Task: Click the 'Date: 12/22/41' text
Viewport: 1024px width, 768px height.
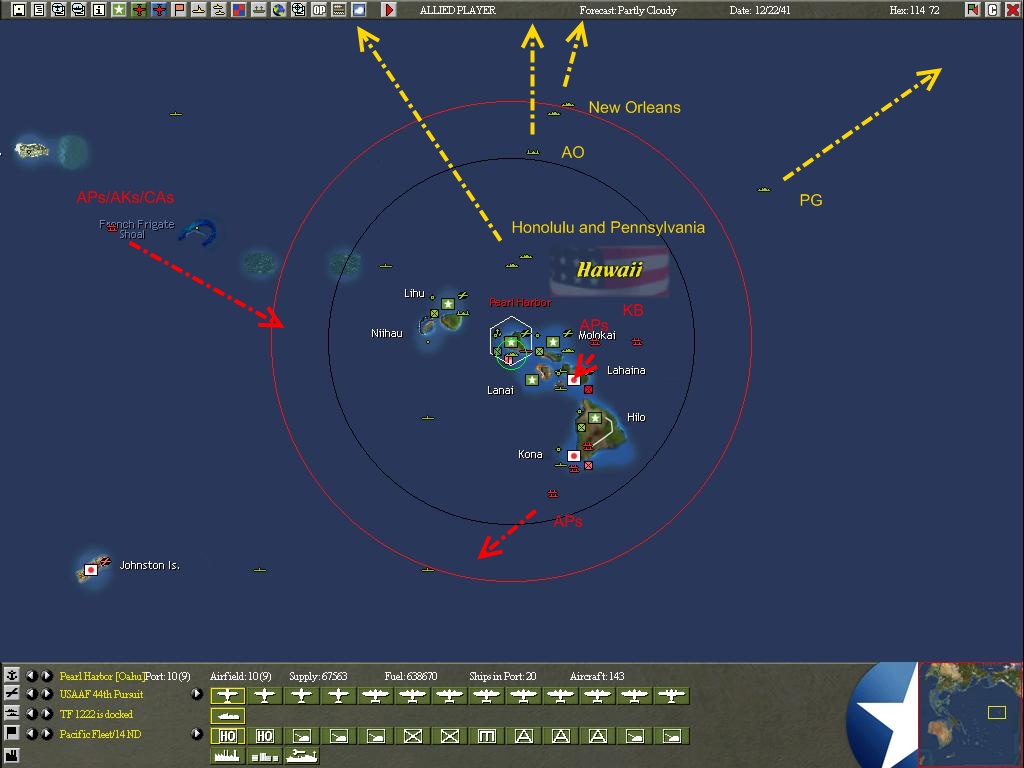Action: (x=760, y=10)
